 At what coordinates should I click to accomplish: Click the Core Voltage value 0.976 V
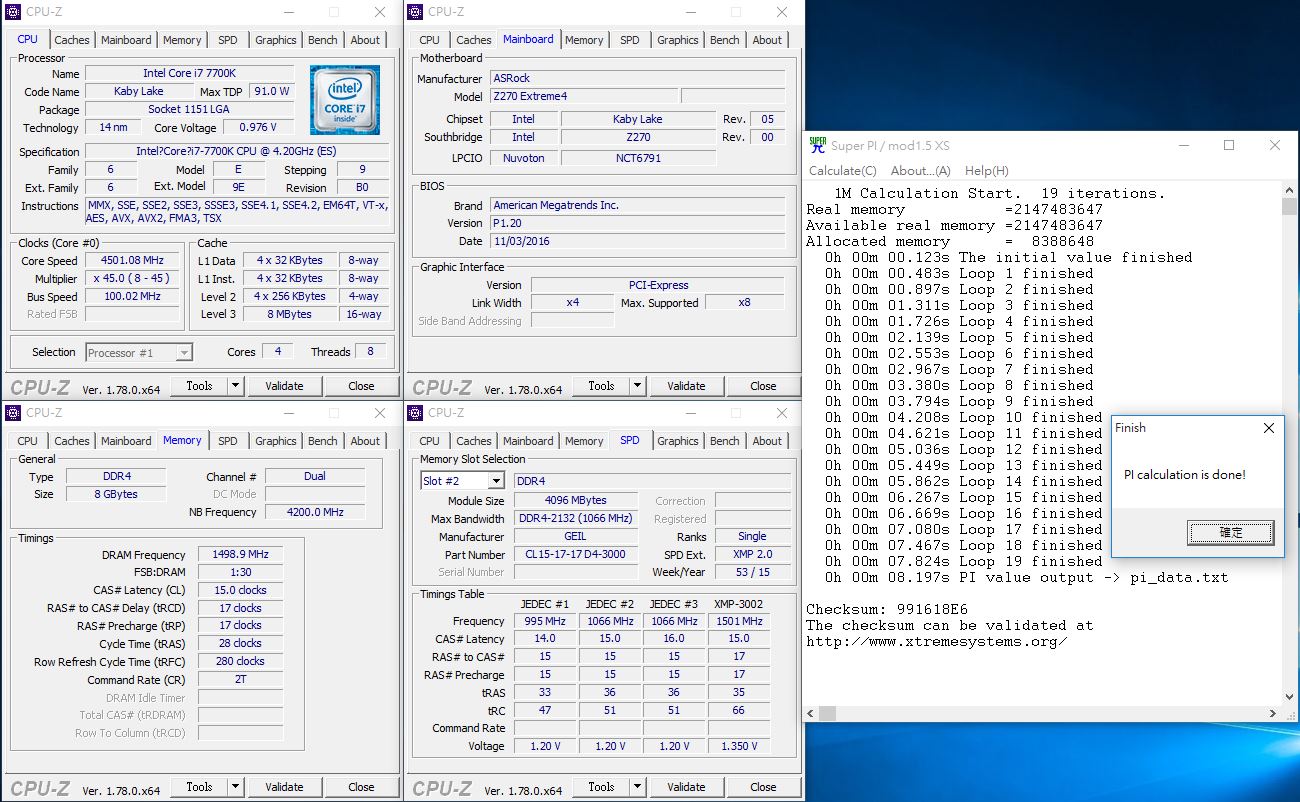pos(258,127)
